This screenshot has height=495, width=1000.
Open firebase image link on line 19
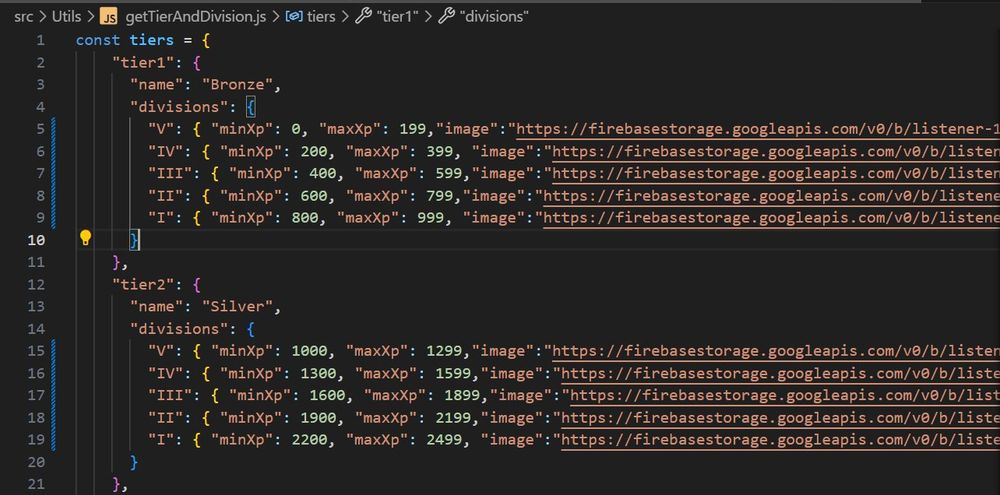780,440
